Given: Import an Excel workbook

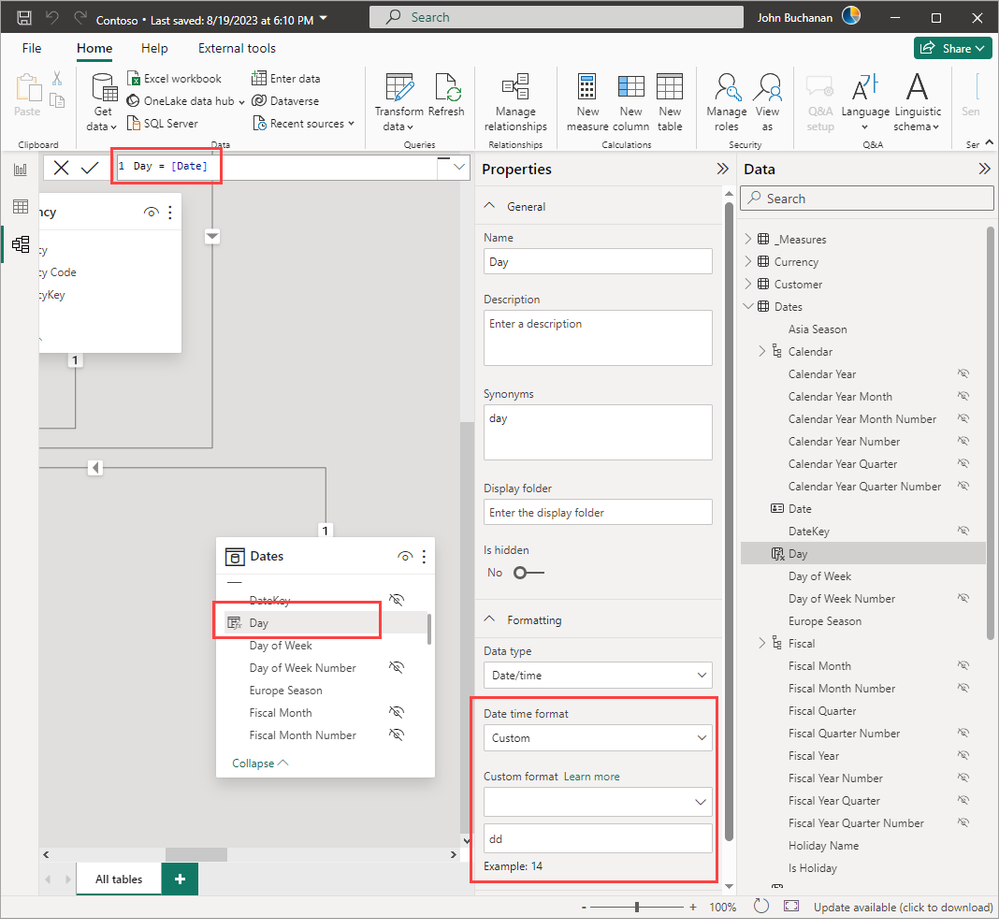Looking at the screenshot, I should [x=175, y=78].
